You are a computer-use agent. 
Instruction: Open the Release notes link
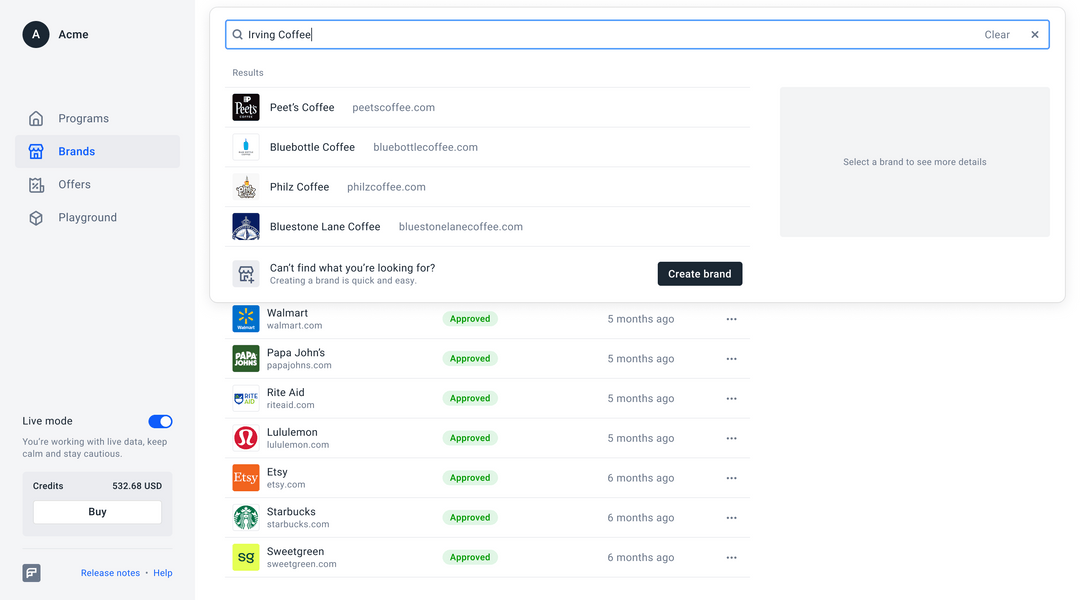(x=110, y=573)
